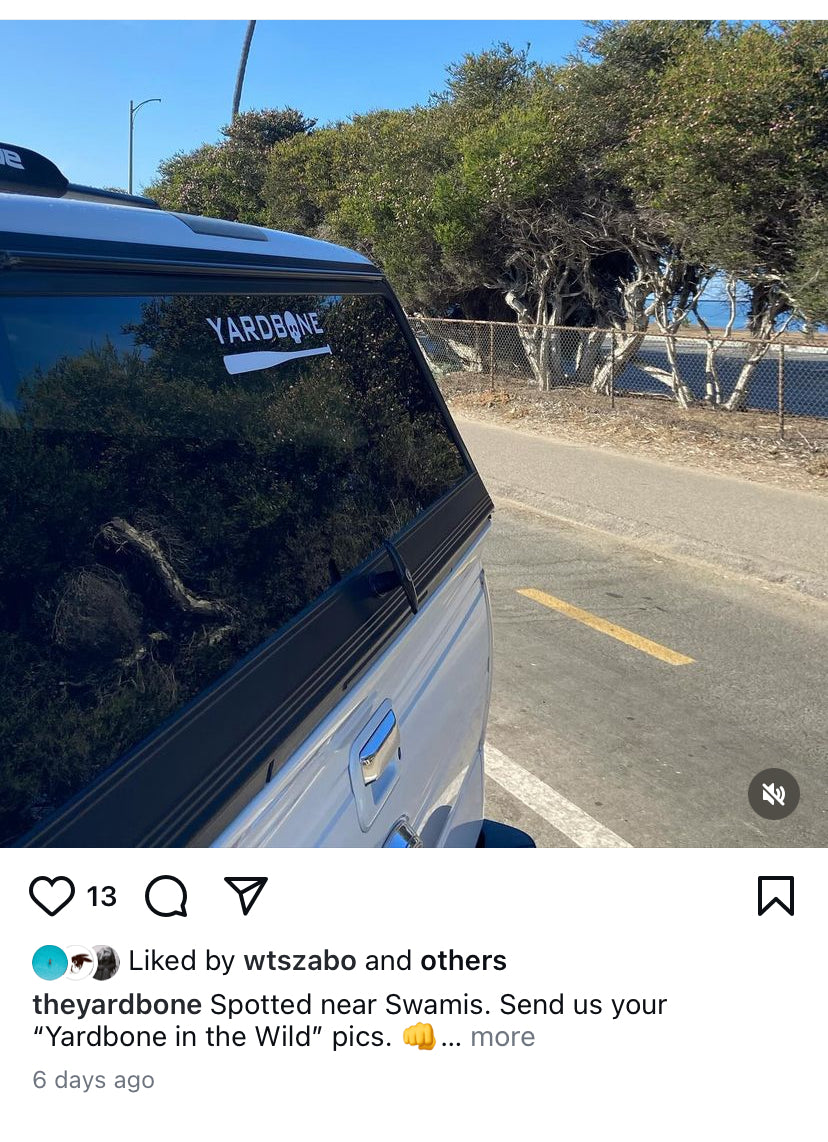Open the third liker avatar photo
The height and width of the screenshot is (1142, 828).
[105, 962]
